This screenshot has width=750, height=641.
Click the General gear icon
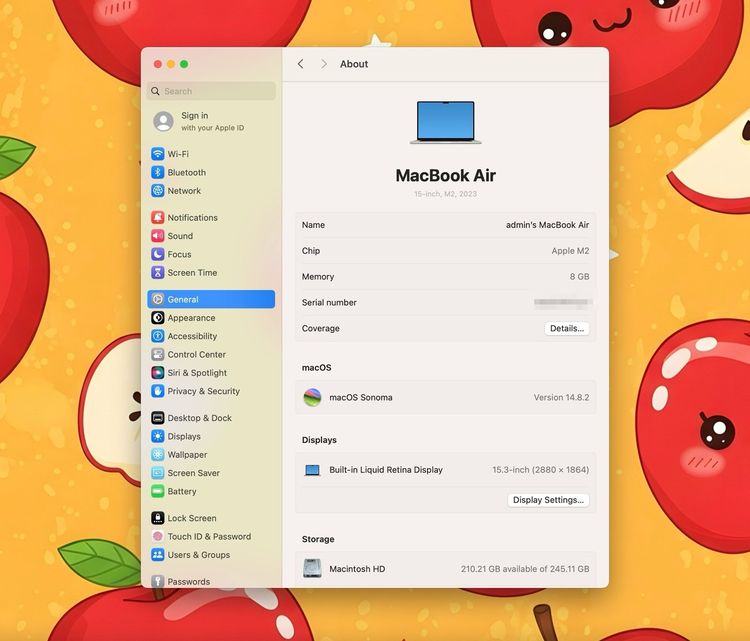coord(157,299)
